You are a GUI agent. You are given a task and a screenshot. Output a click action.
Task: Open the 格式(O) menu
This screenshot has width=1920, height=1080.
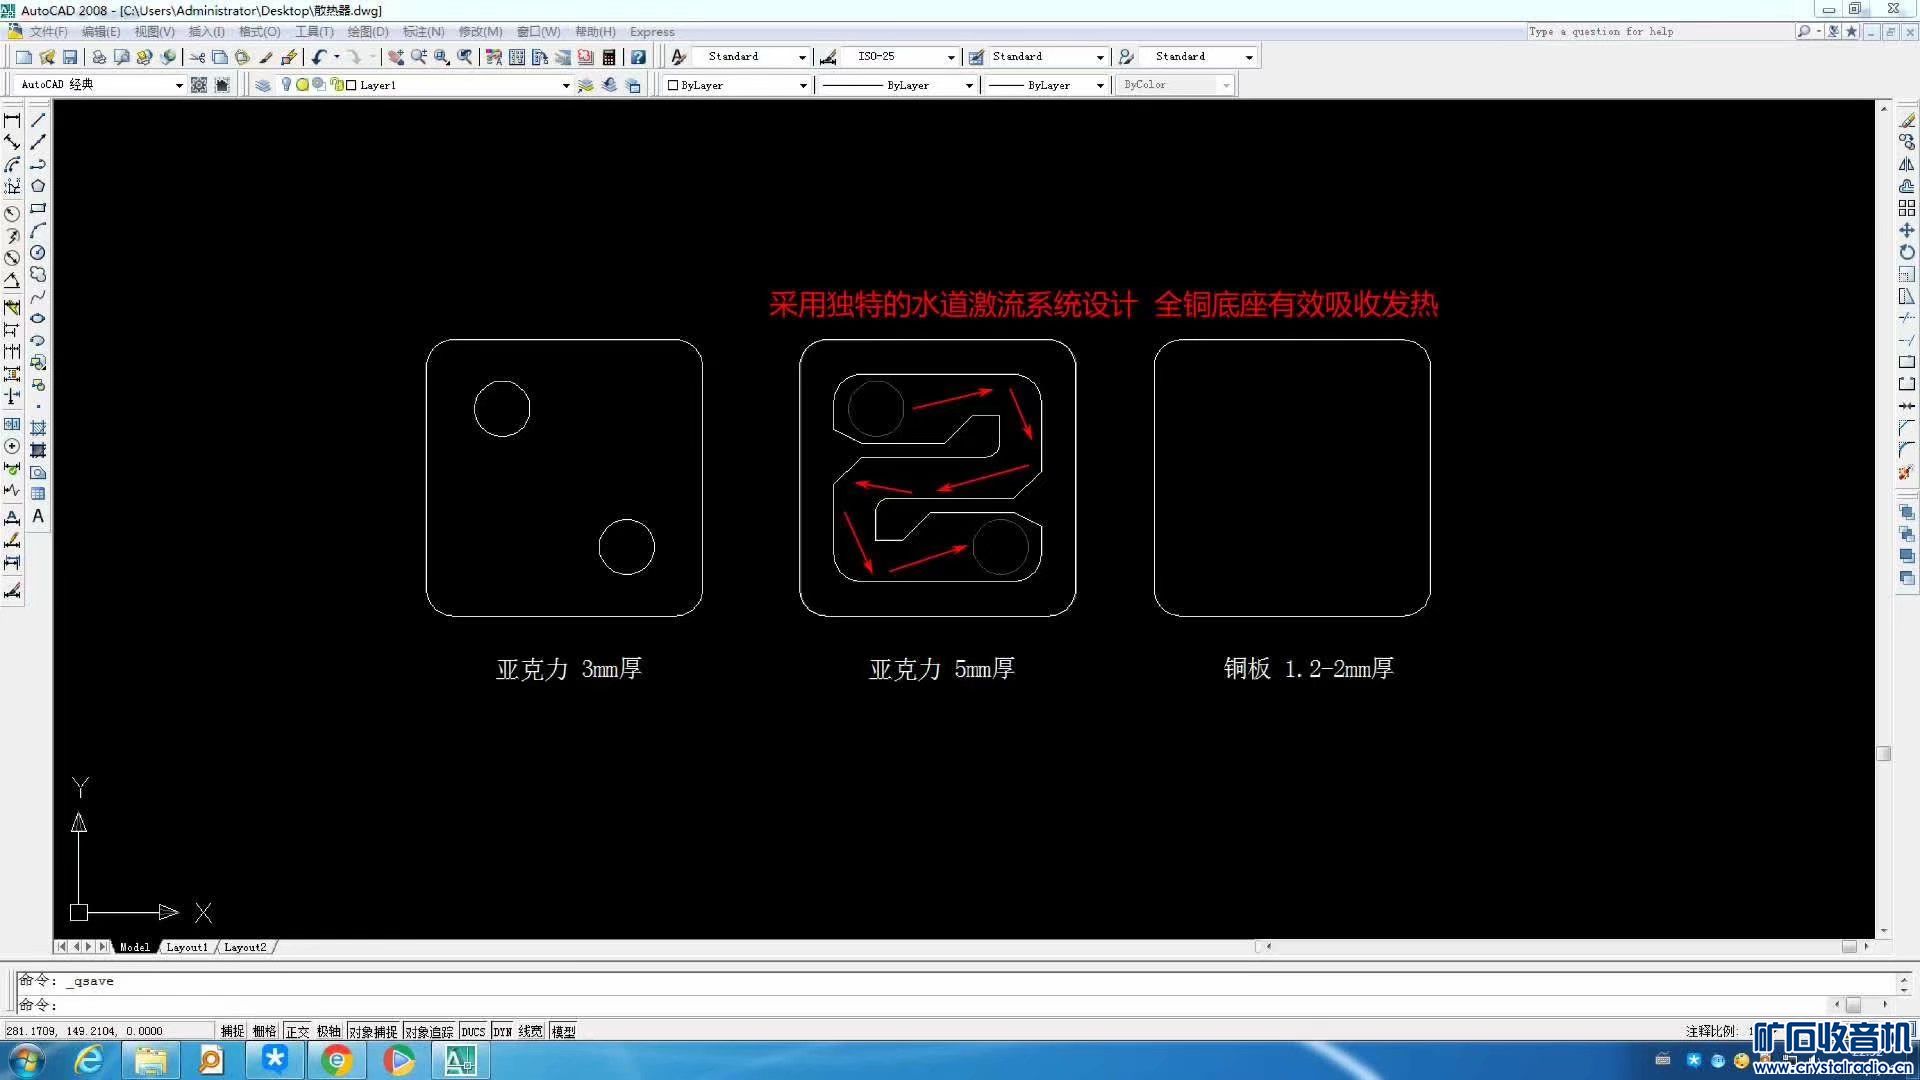point(259,32)
